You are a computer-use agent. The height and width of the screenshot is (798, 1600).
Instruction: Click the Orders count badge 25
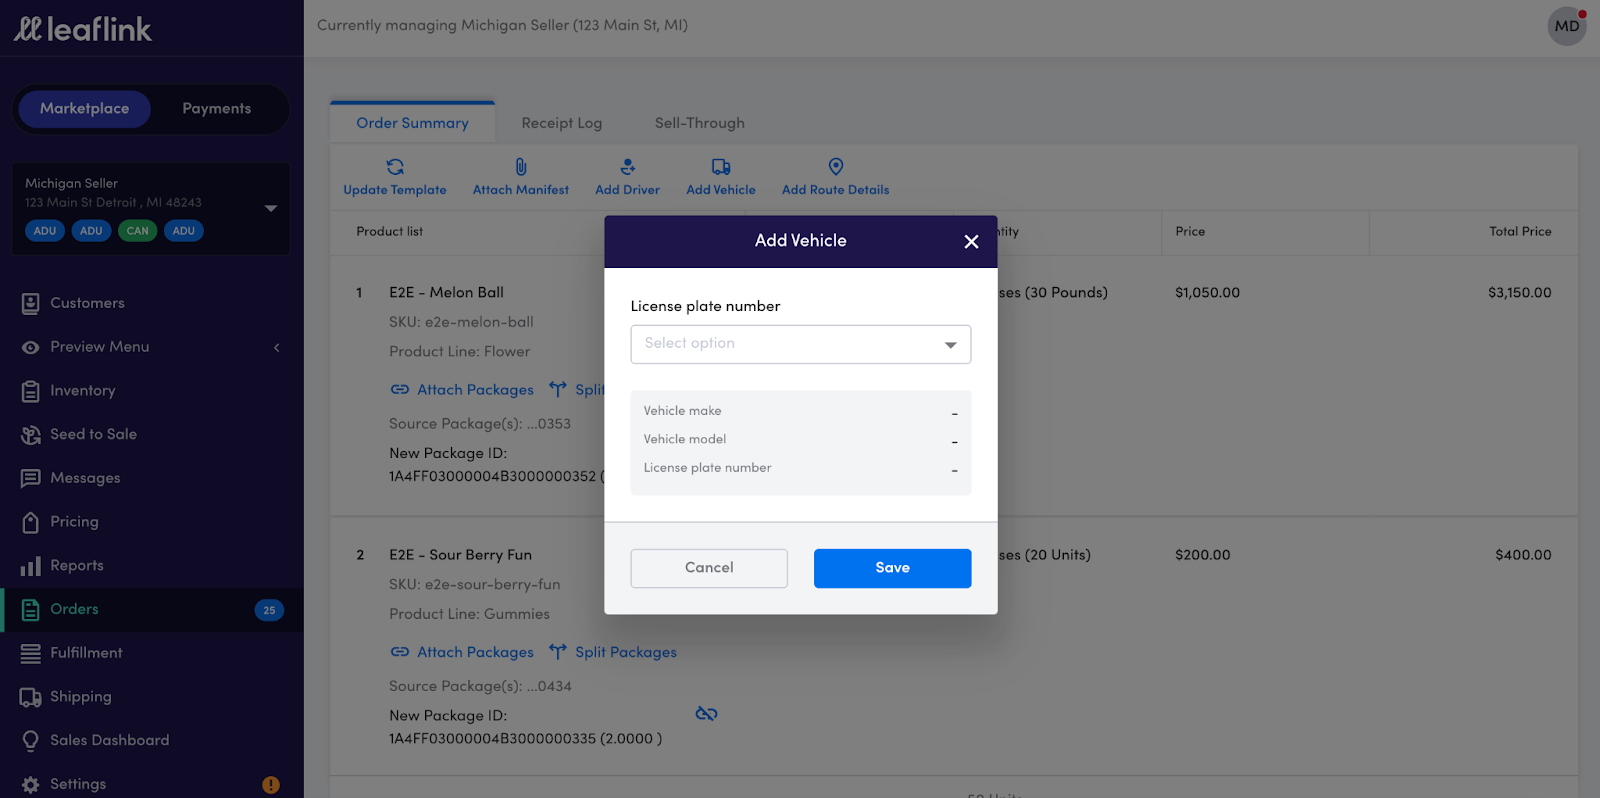click(269, 610)
